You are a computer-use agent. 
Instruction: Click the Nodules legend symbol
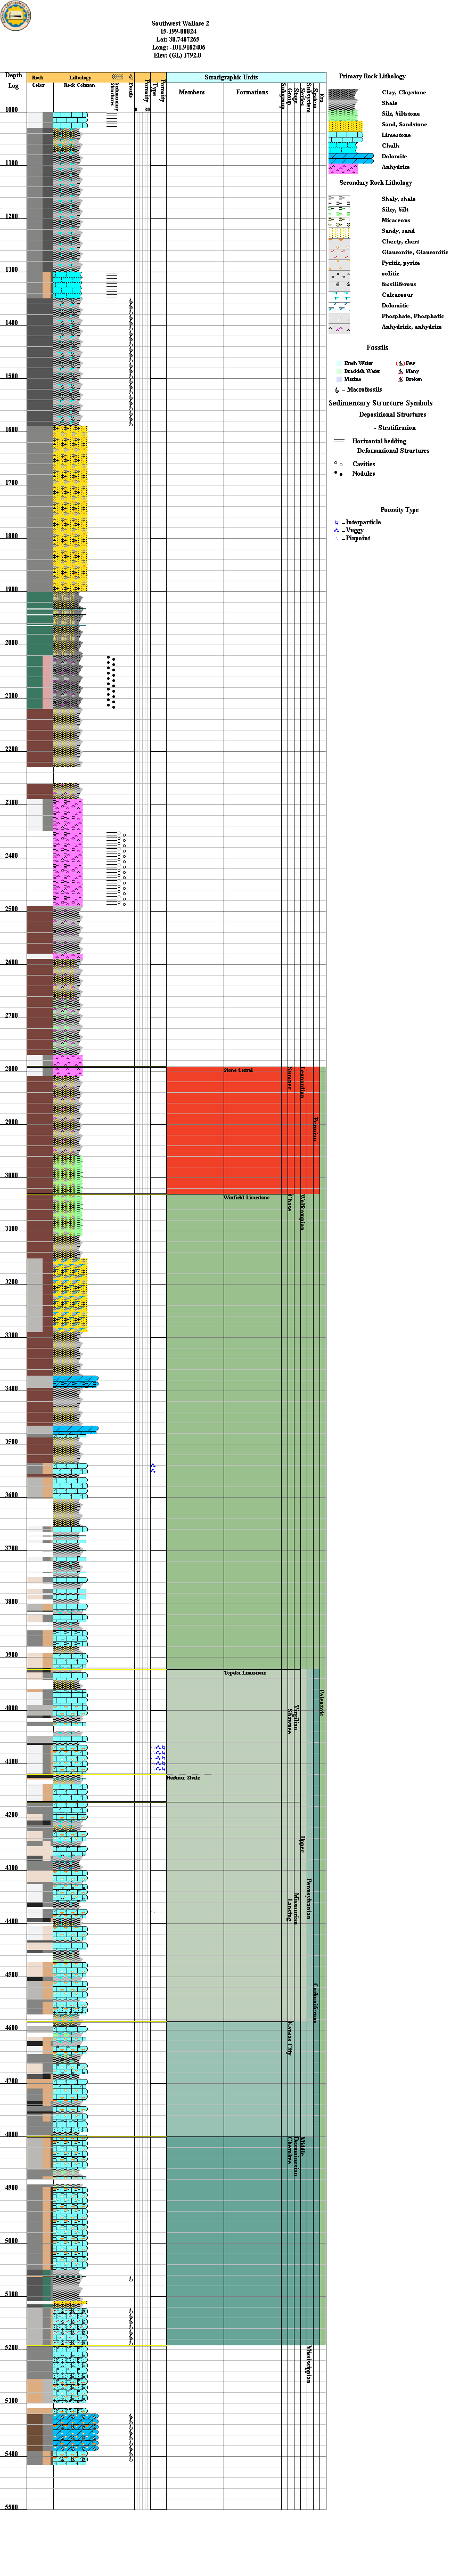click(x=339, y=473)
